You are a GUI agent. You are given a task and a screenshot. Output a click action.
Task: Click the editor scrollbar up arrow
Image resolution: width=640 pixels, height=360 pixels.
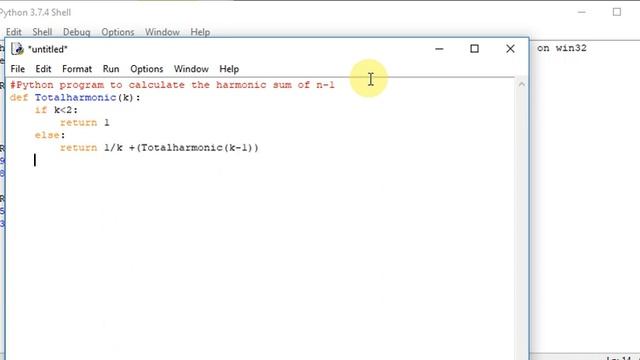coord(522,84)
